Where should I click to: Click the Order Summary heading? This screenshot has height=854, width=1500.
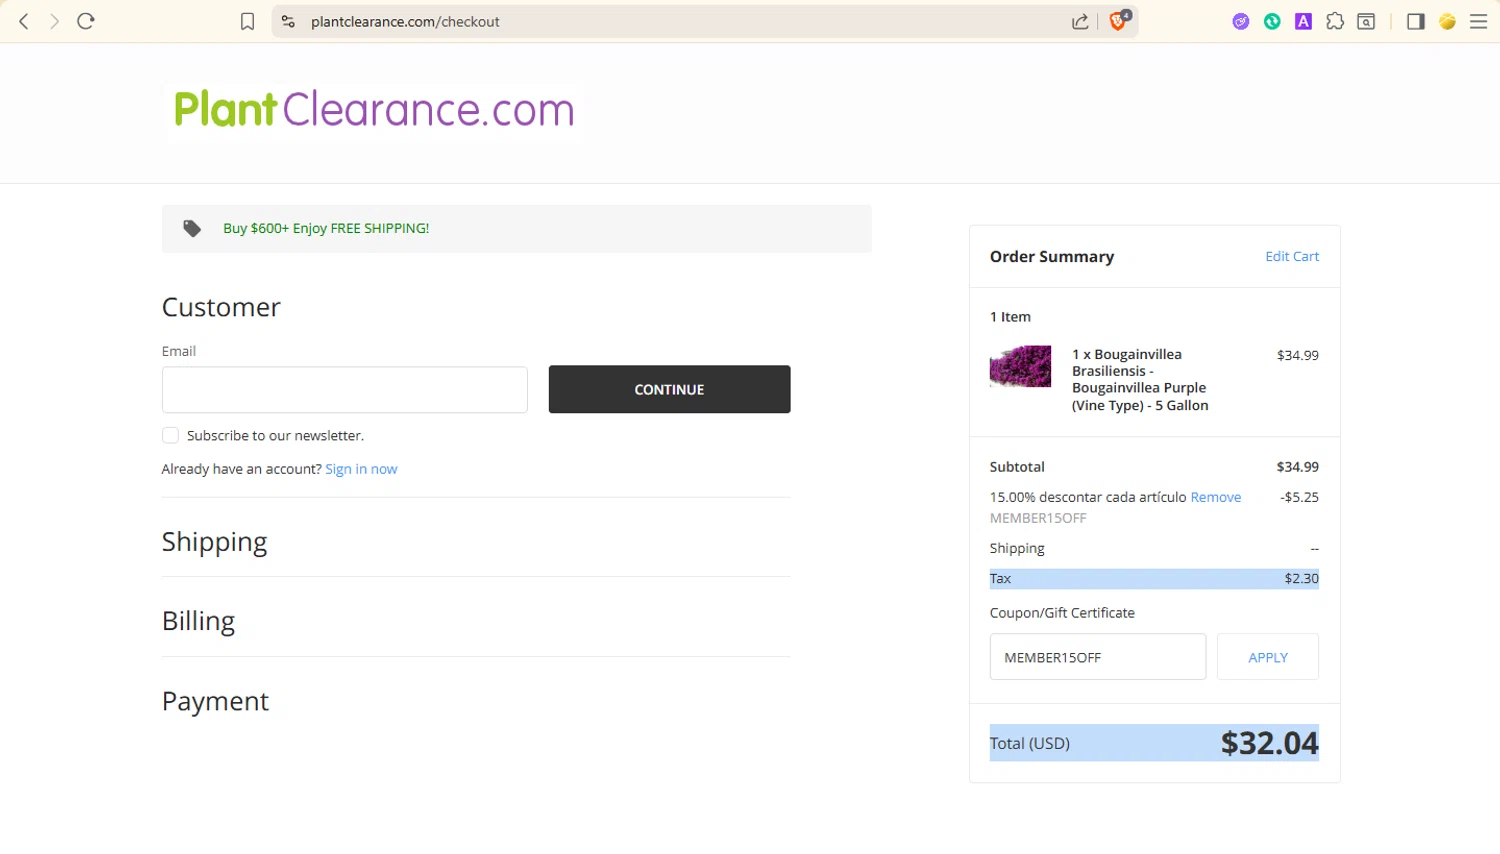point(1052,257)
